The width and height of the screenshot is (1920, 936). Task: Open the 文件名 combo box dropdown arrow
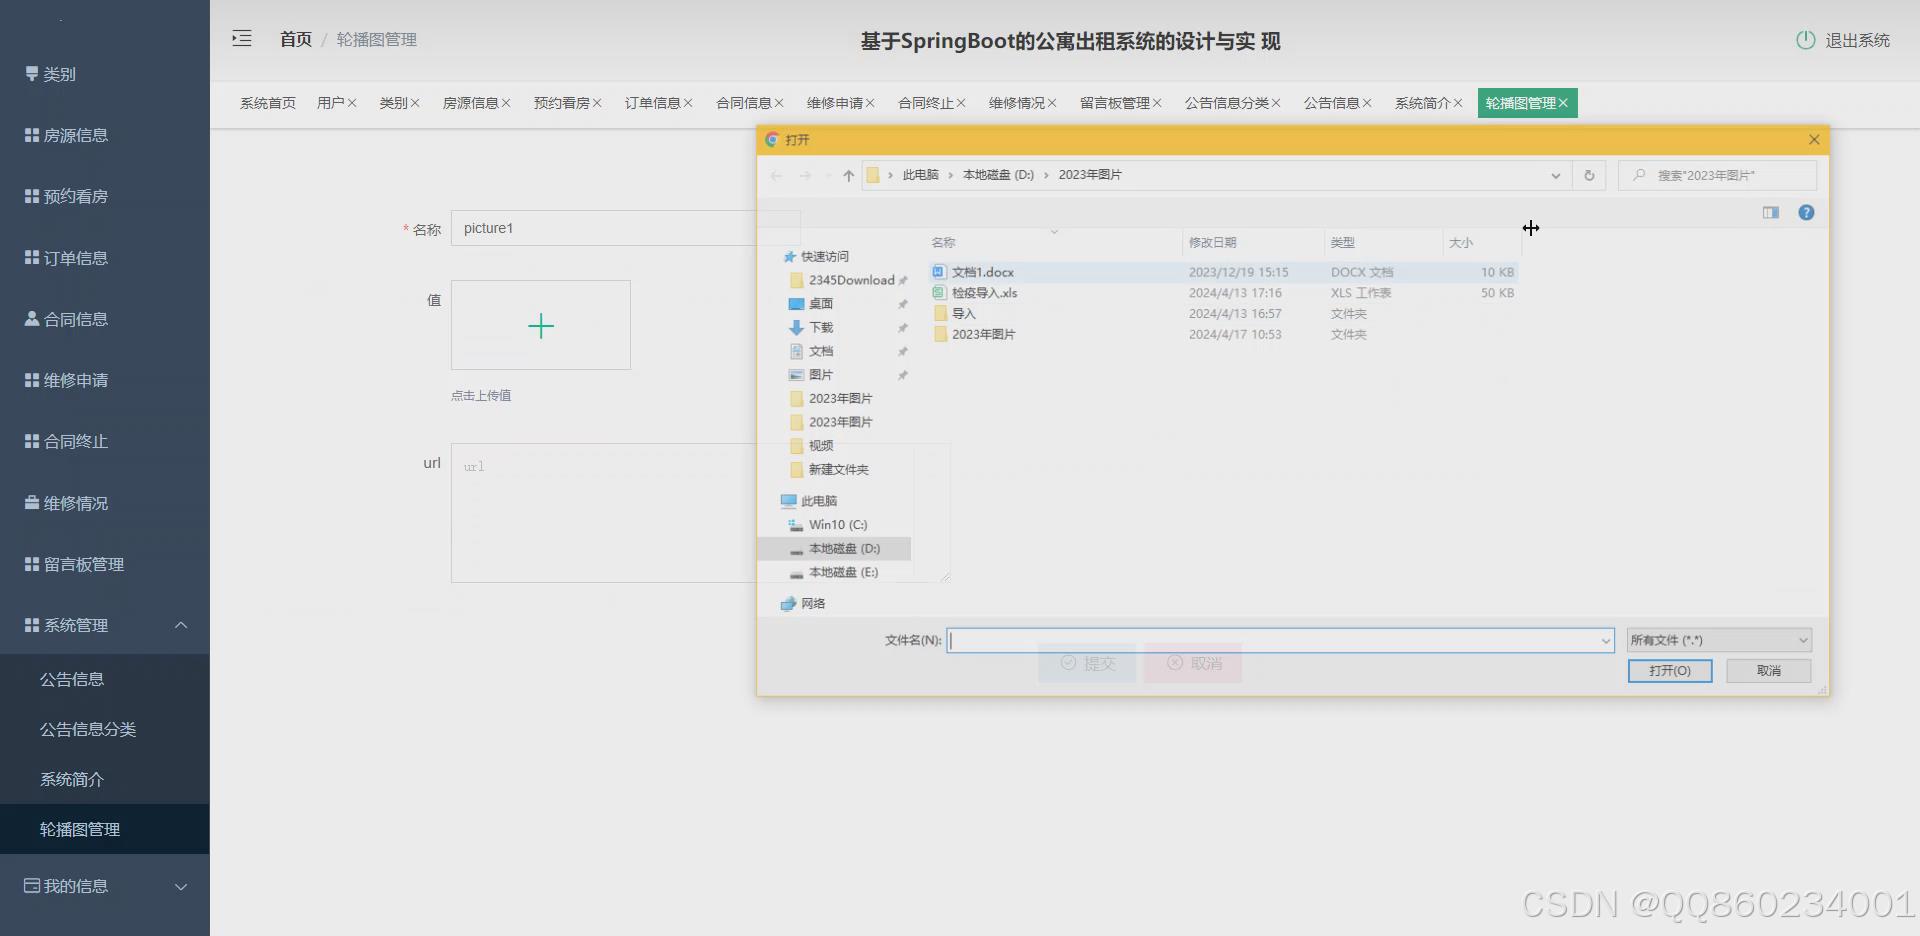point(1605,640)
